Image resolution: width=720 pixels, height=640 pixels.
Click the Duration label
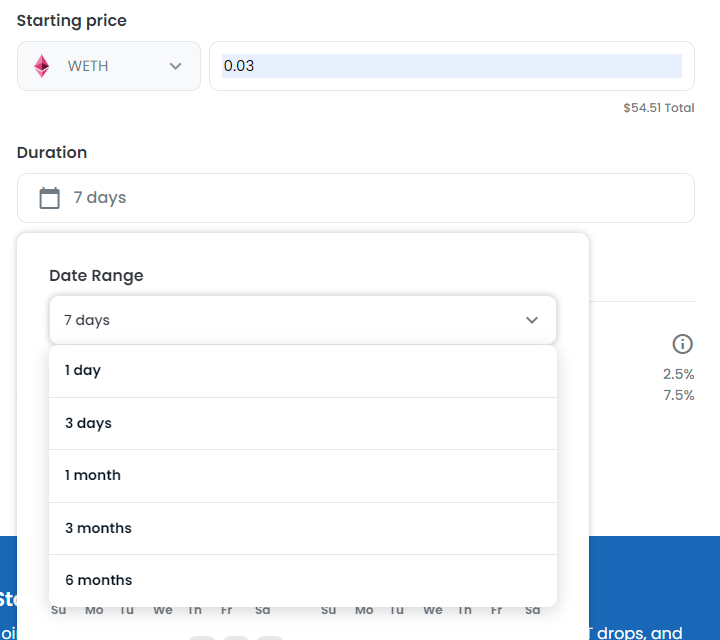52,152
